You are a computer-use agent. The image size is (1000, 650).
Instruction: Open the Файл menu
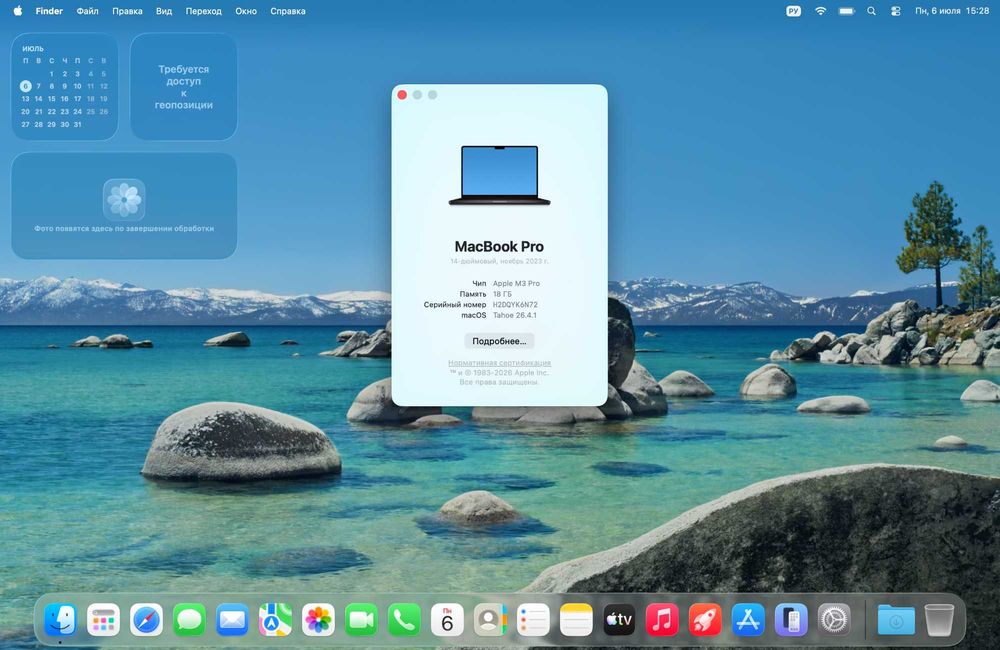coord(87,11)
